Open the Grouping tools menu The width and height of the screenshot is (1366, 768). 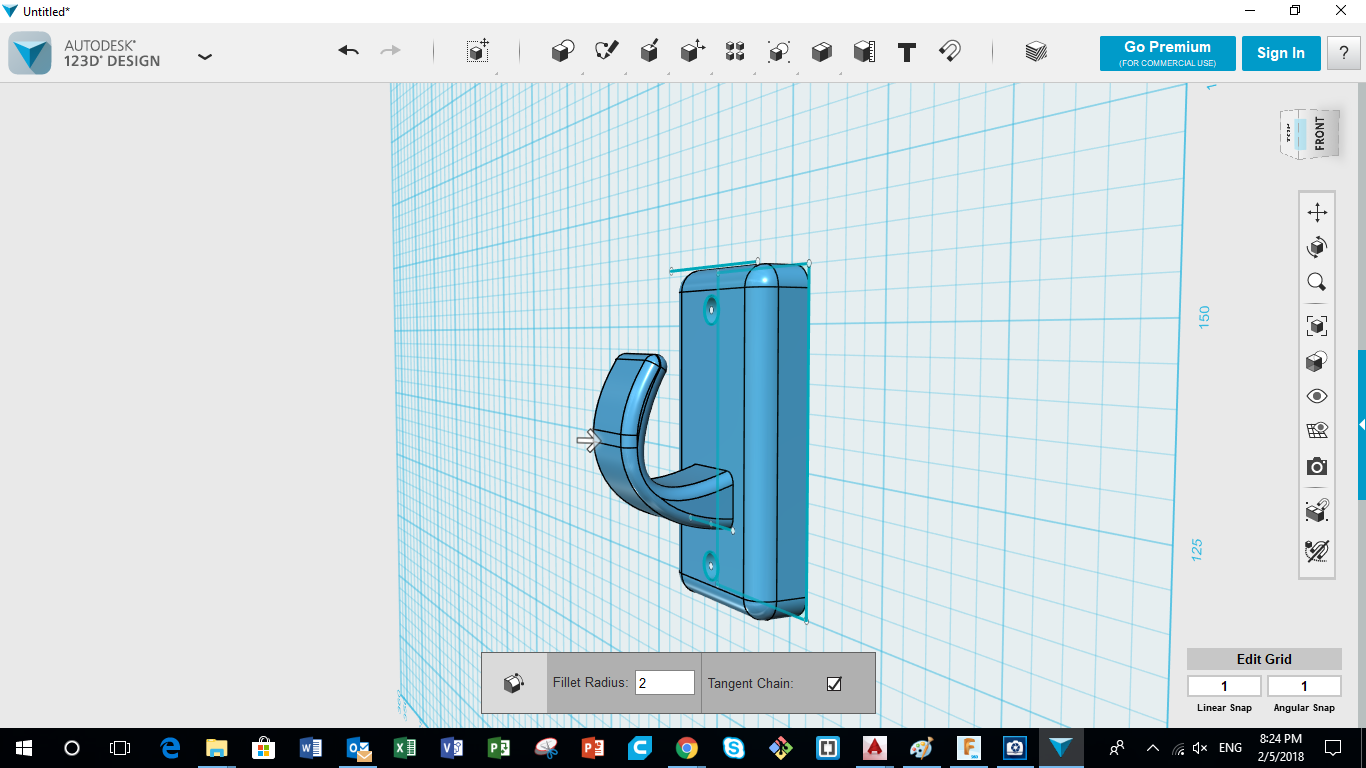point(779,52)
